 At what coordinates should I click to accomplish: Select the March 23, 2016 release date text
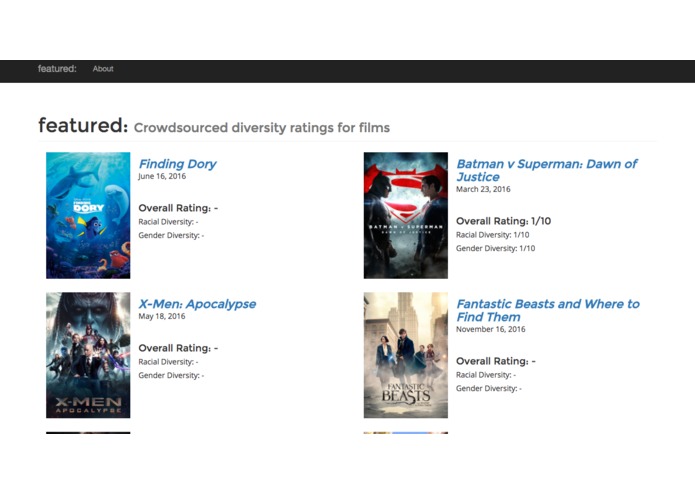483,189
